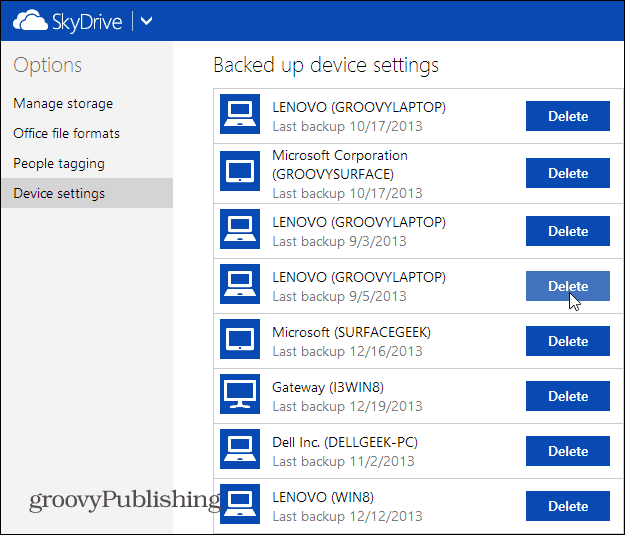Click the SkyDrive cloud logo
The width and height of the screenshot is (625, 535).
pyautogui.click(x=30, y=21)
